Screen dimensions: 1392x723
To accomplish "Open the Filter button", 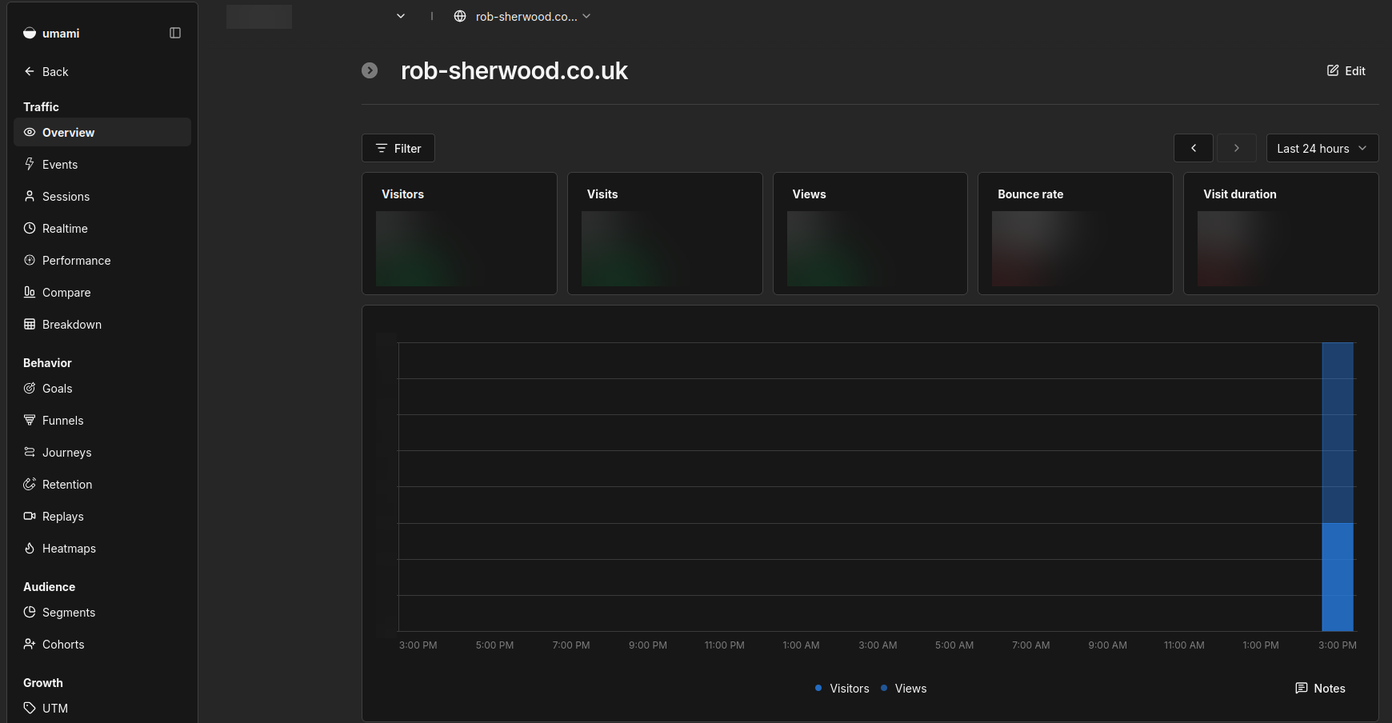I will point(398,148).
